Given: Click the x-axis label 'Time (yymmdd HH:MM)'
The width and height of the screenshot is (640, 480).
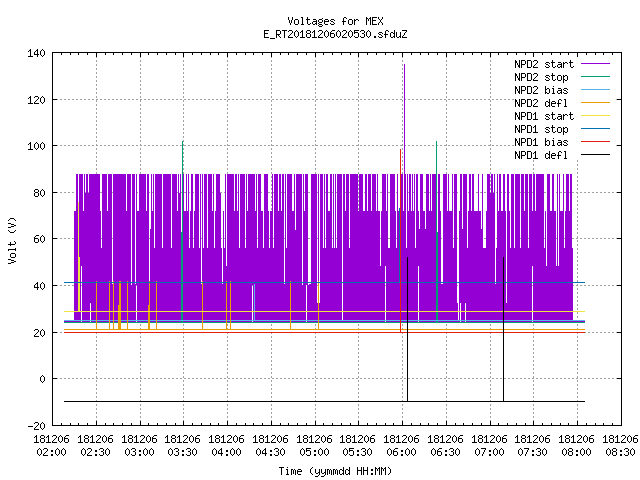Looking at the screenshot, I should [x=335, y=471].
